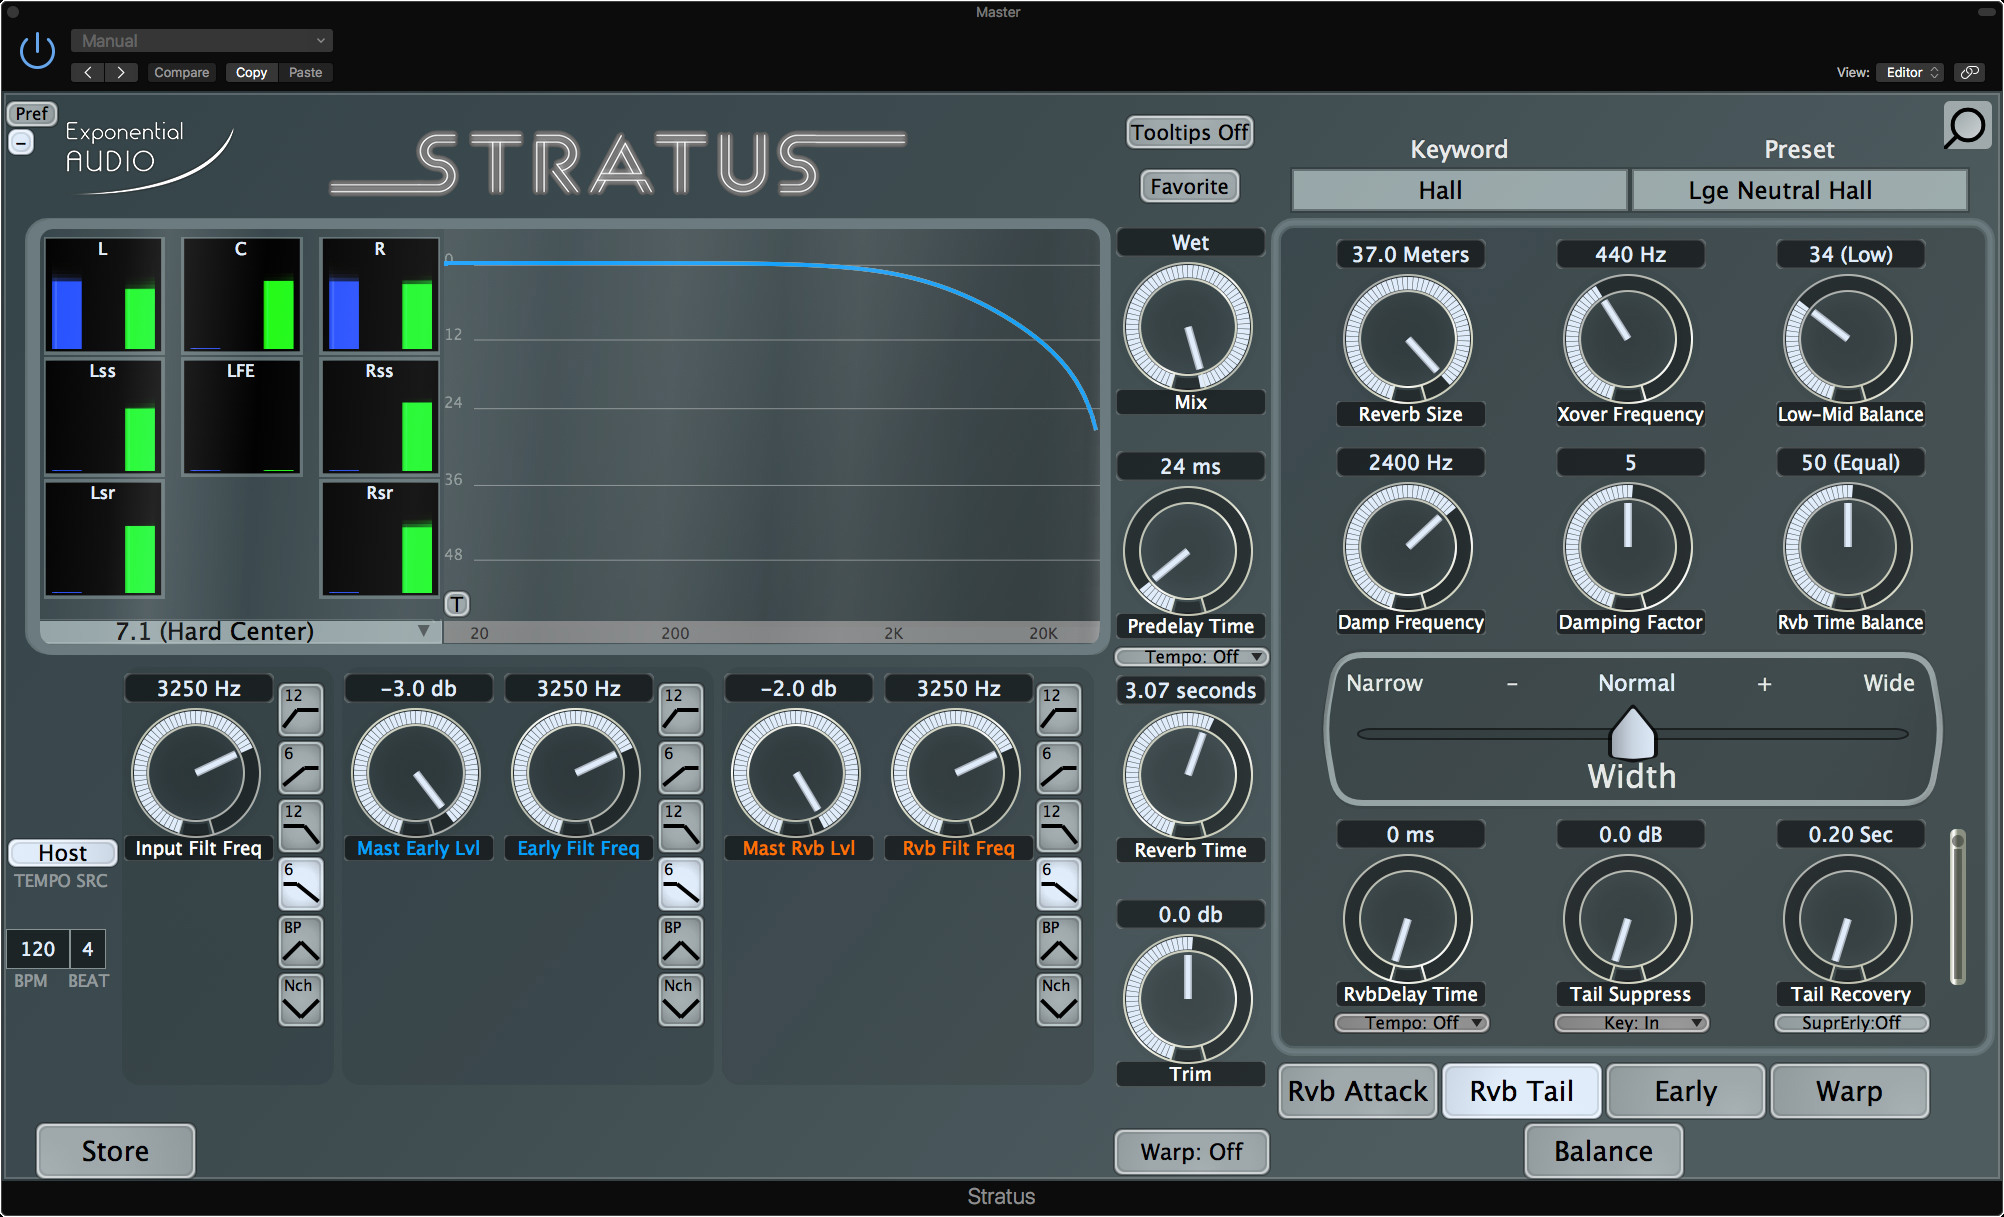
Task: Select the Notch filter icon in input filter column
Action: (300, 999)
